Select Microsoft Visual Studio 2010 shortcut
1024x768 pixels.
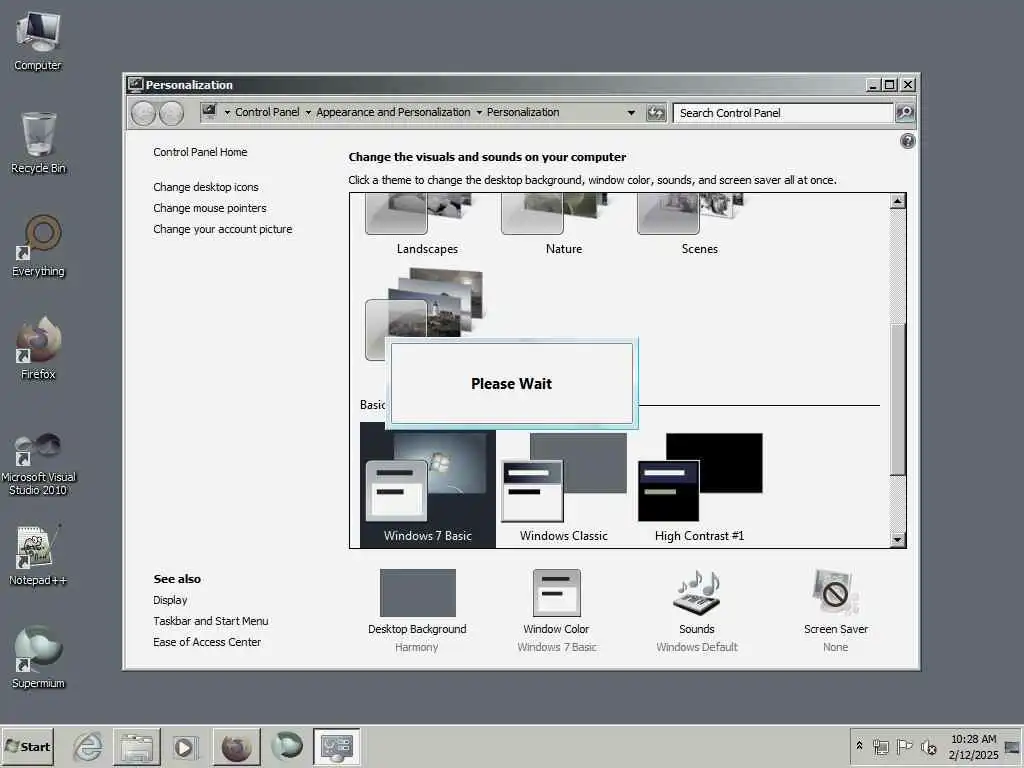click(38, 464)
